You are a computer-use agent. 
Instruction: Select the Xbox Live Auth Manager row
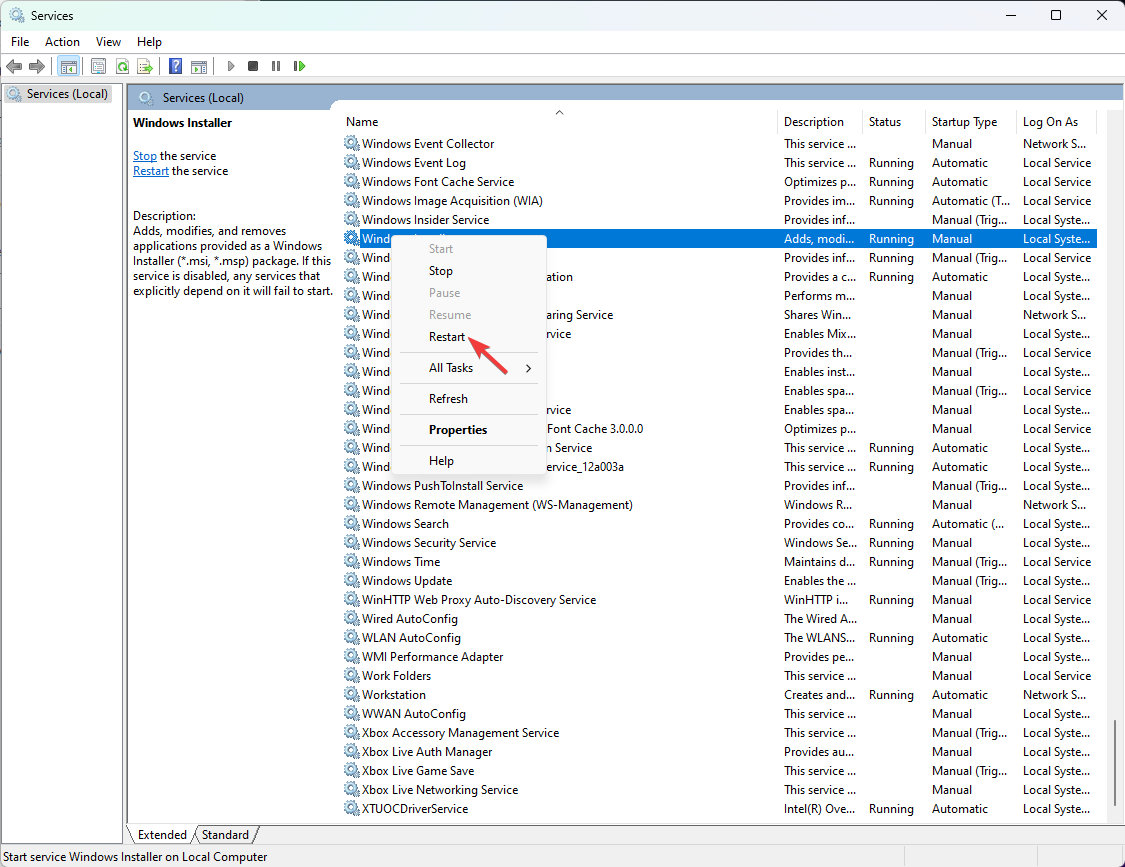(720, 752)
